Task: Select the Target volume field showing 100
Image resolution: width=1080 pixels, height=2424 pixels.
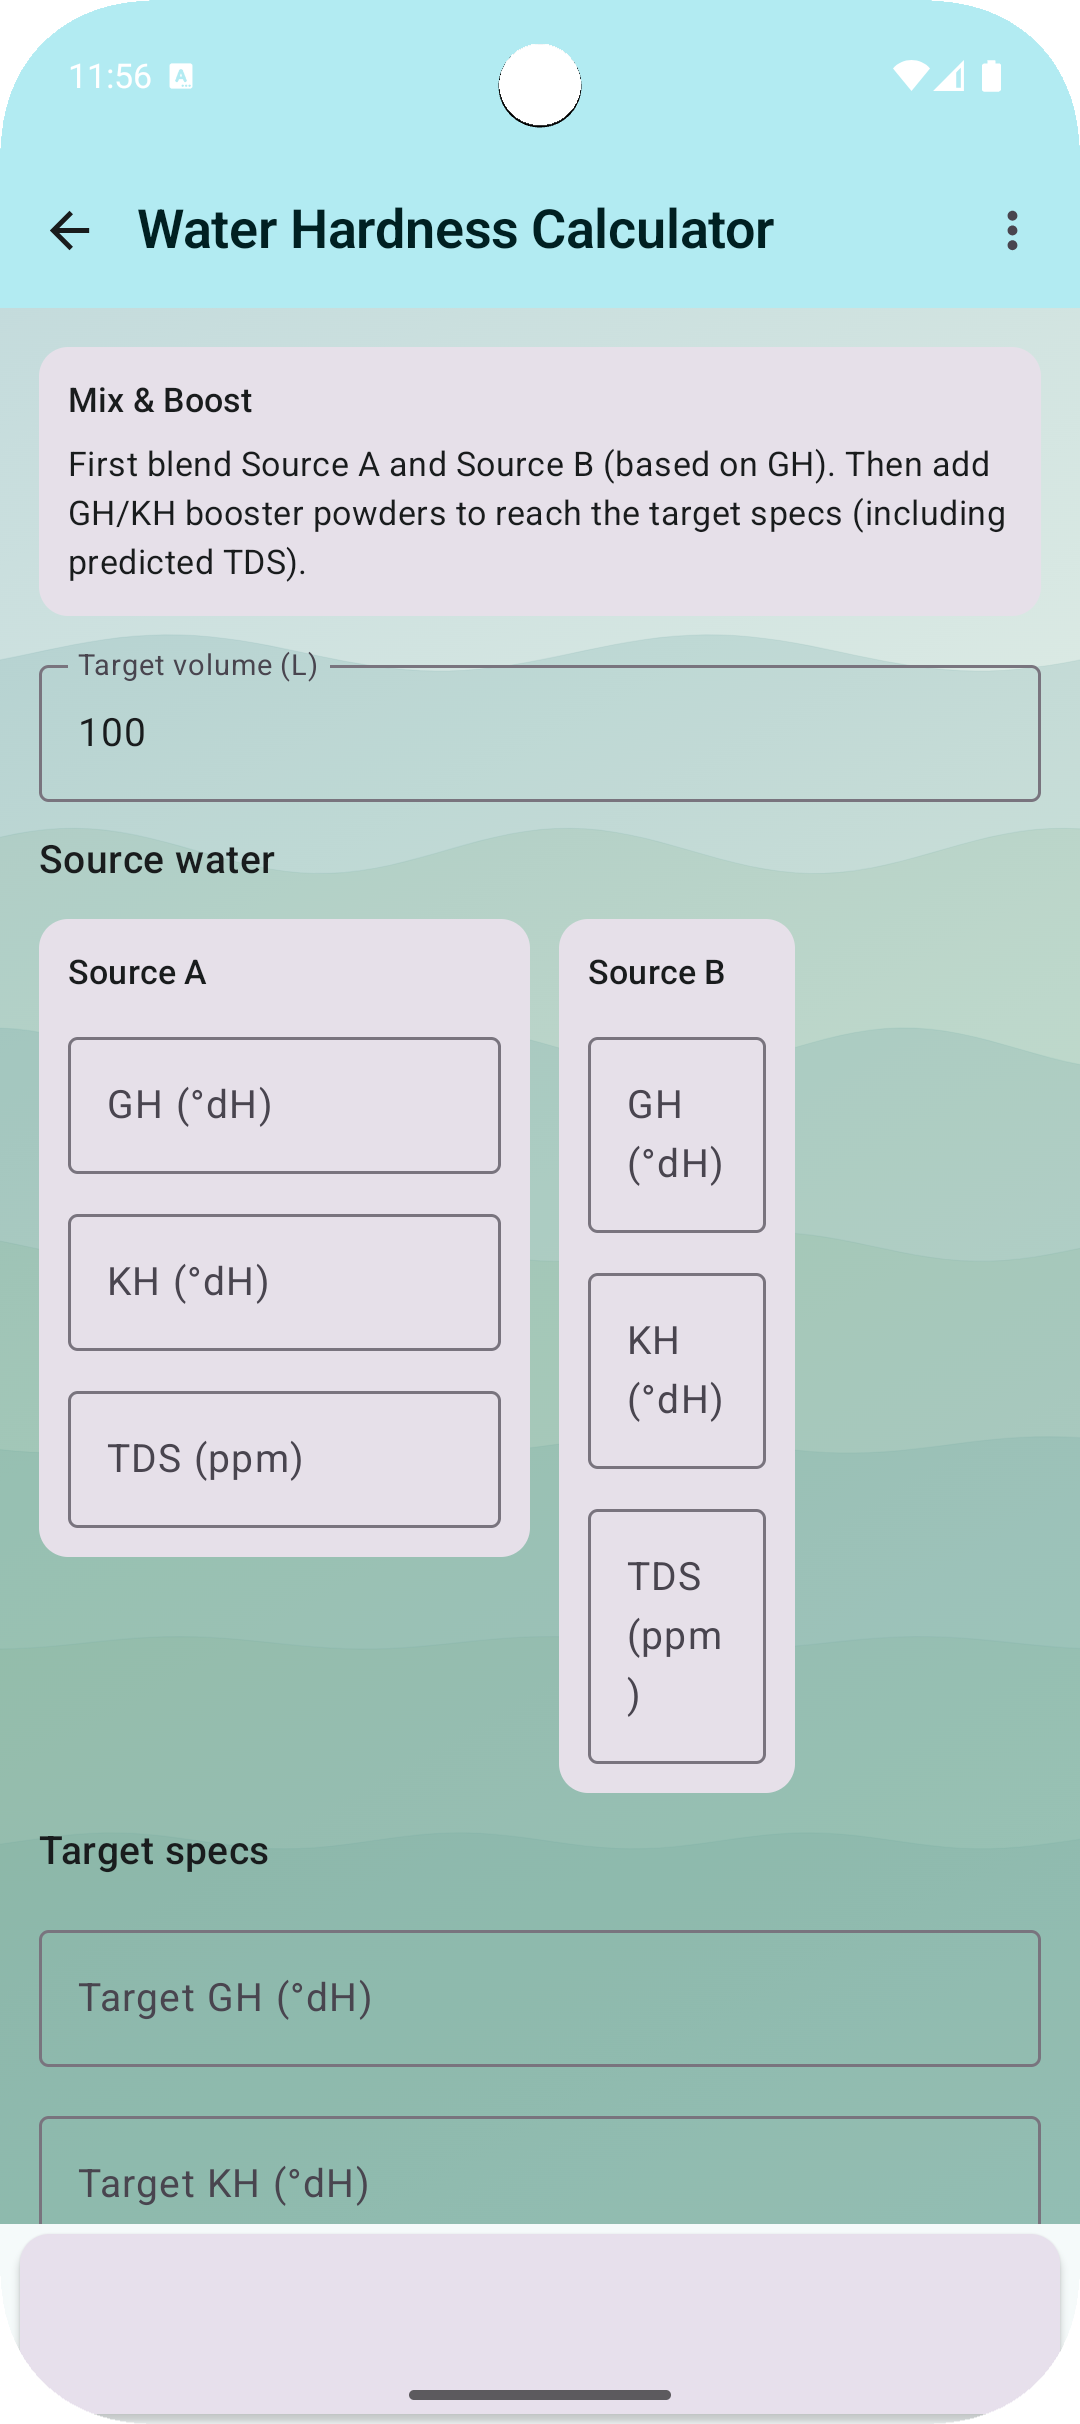Action: [x=540, y=731]
